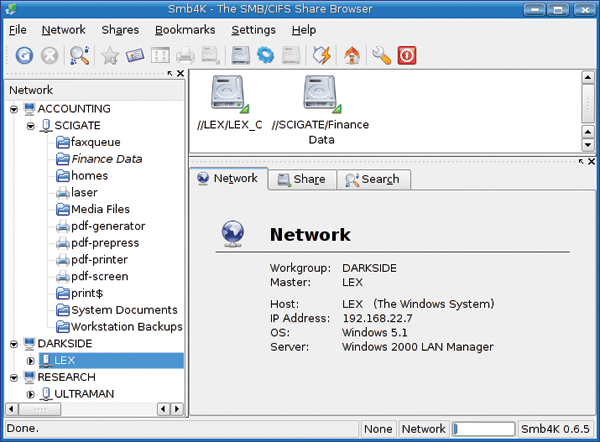Open the Bookmarks menu
600x442 pixels.
pos(185,30)
